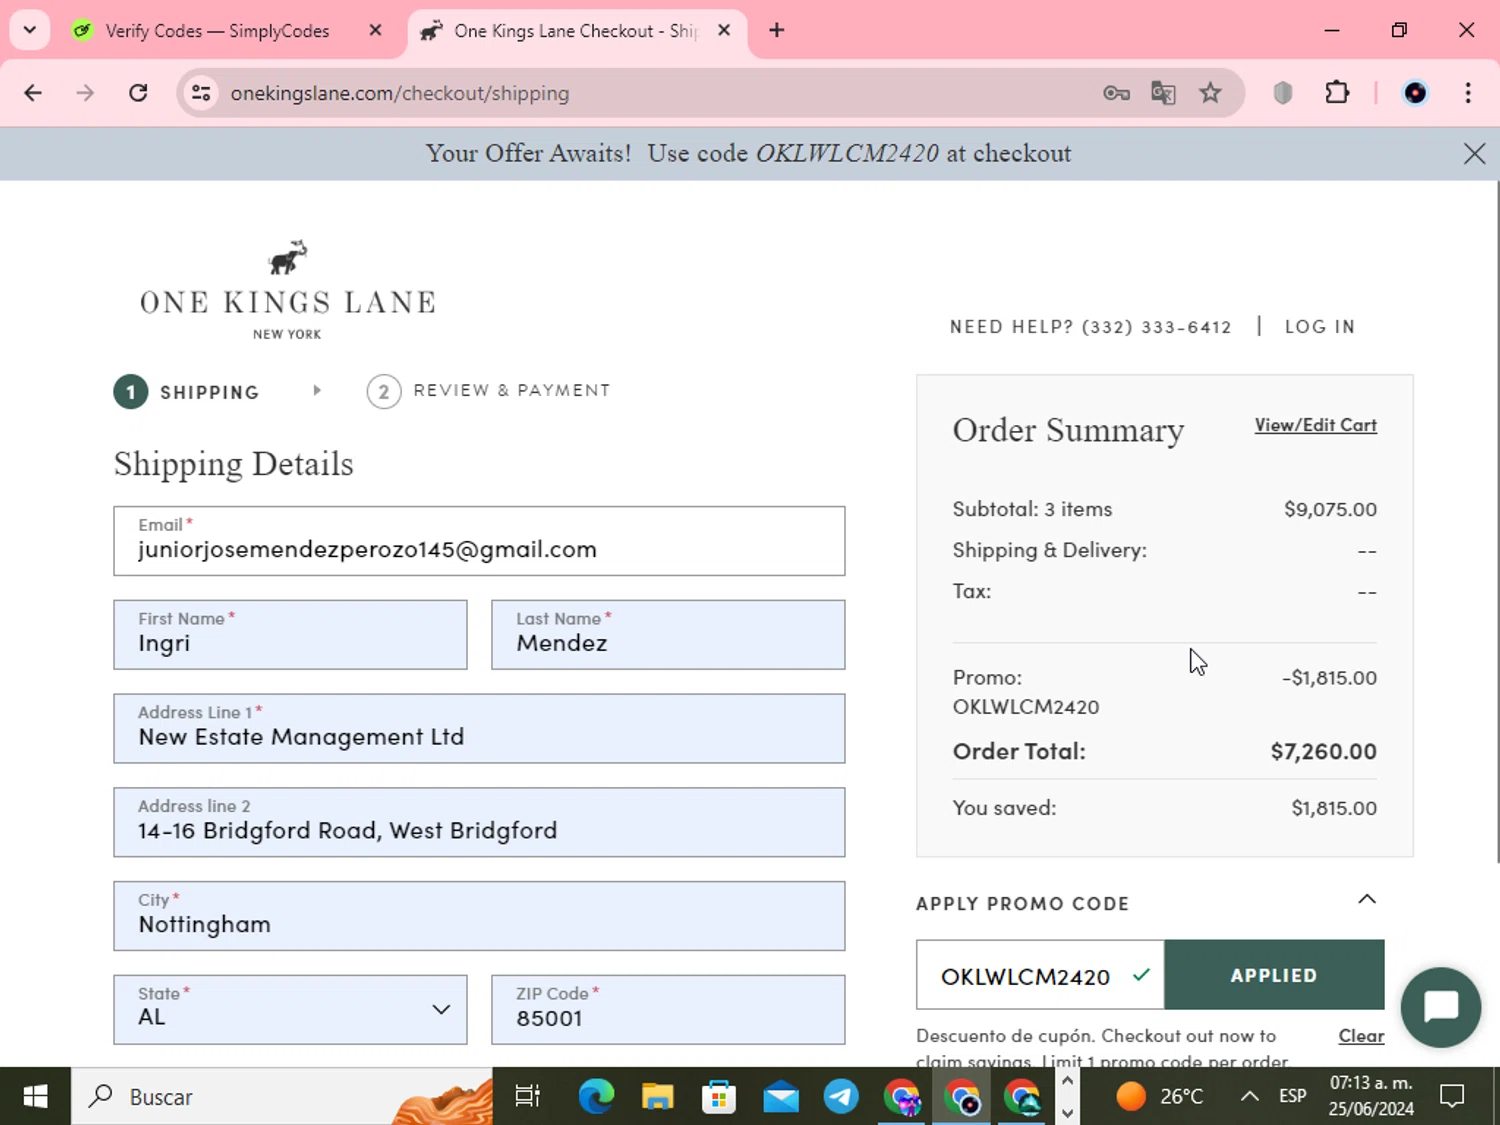This screenshot has height=1125, width=1500.
Task: Click the taskbar Buscar search box
Action: pyautogui.click(x=282, y=1097)
